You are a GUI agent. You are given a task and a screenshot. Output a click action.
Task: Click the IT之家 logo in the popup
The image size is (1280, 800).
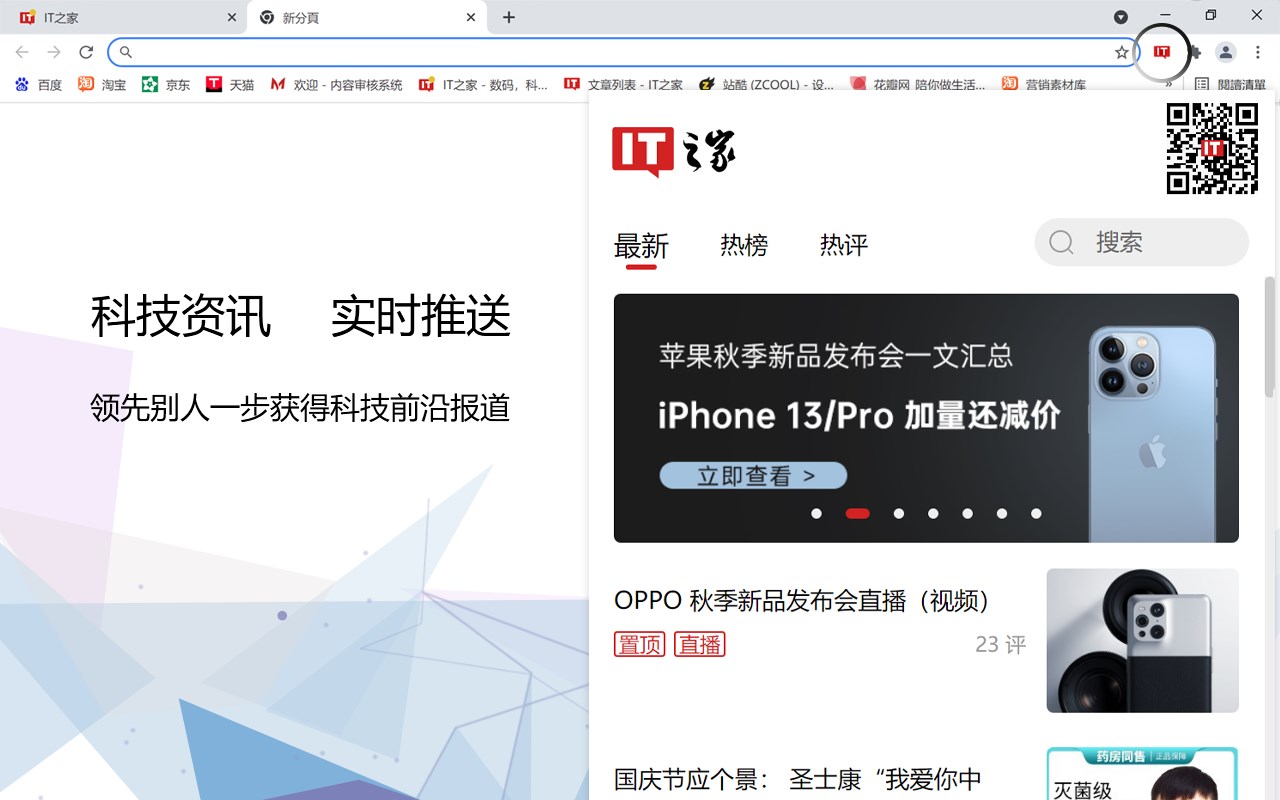674,152
